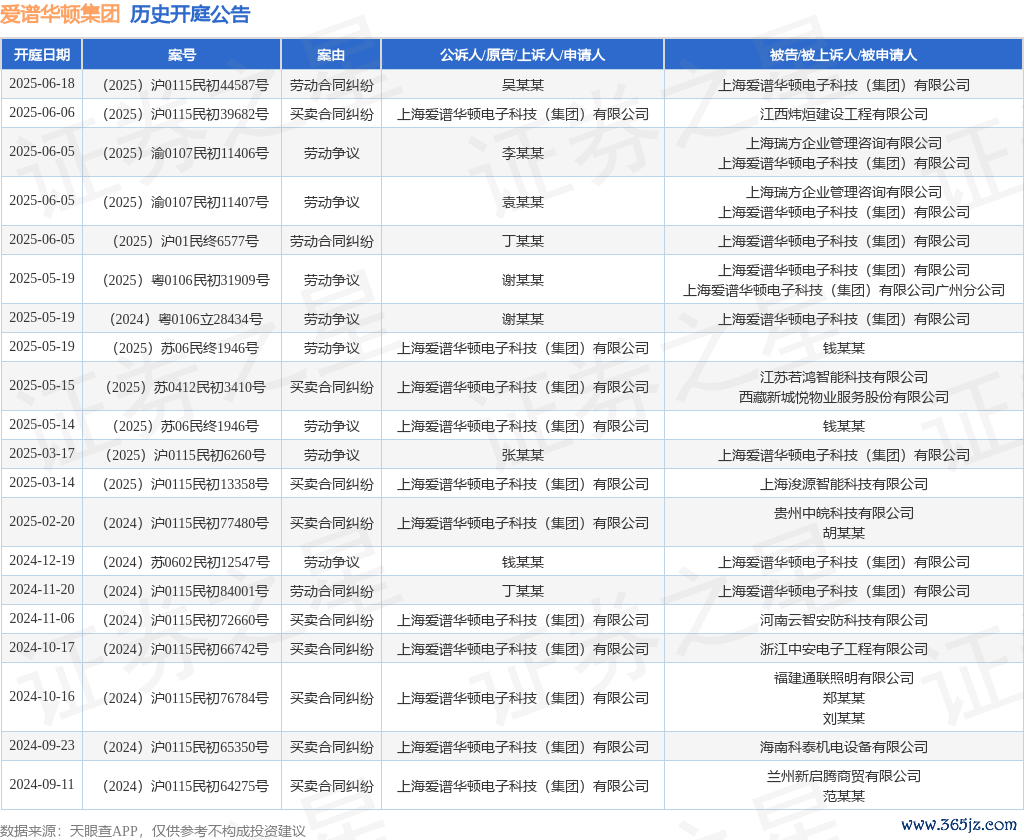Click defendant 郑某某
The height and width of the screenshot is (840, 1024).
(844, 698)
